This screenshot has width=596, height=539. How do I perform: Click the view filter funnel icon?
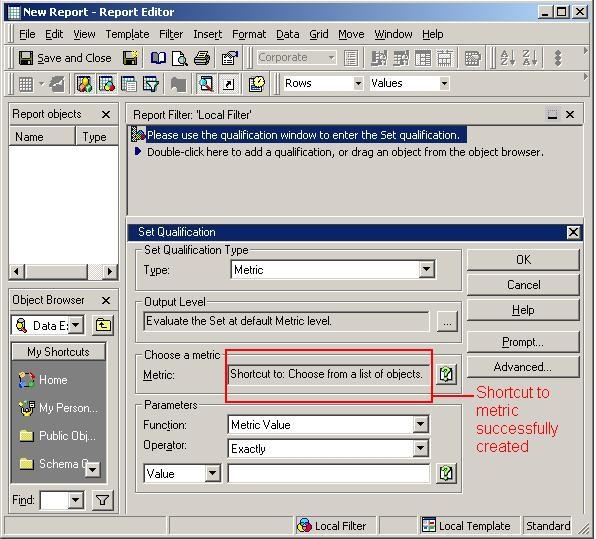pos(151,84)
